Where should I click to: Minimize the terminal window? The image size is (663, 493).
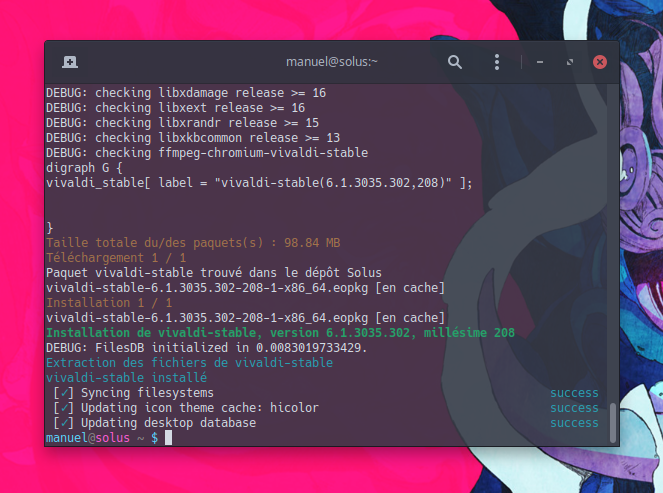pos(540,62)
